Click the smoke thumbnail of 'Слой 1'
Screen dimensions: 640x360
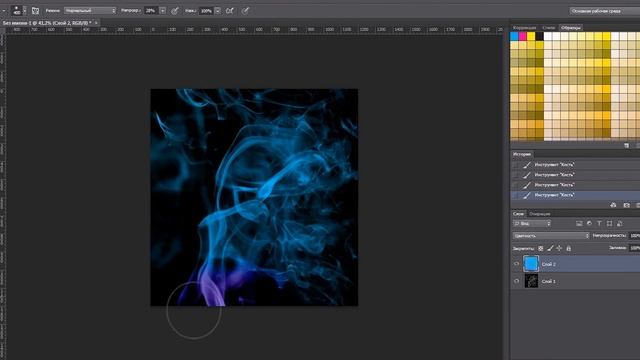point(531,281)
